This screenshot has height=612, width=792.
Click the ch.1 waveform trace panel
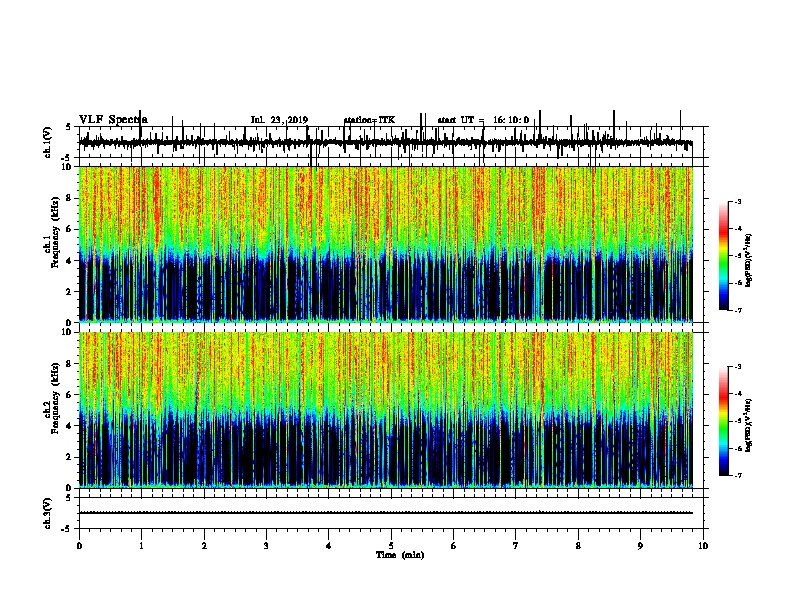point(391,142)
